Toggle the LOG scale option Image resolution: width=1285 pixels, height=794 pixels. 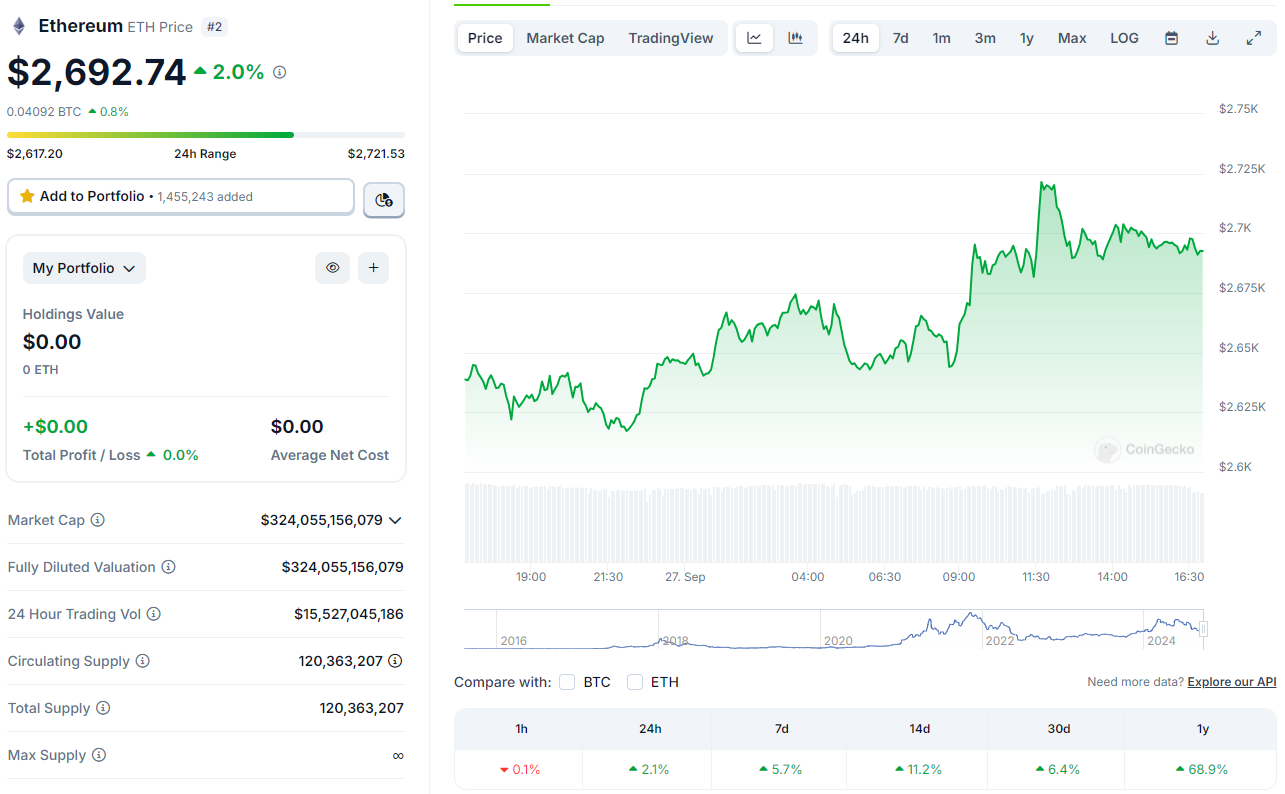1124,38
